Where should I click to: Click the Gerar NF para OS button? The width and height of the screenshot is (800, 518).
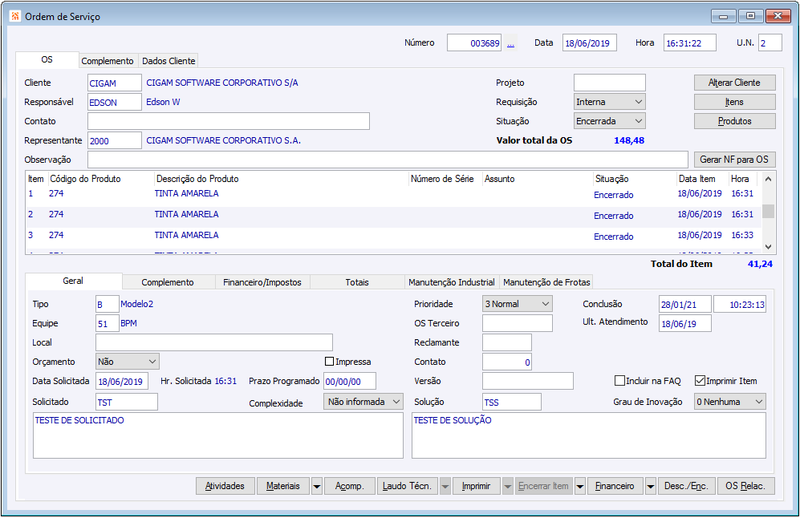pyautogui.click(x=734, y=160)
